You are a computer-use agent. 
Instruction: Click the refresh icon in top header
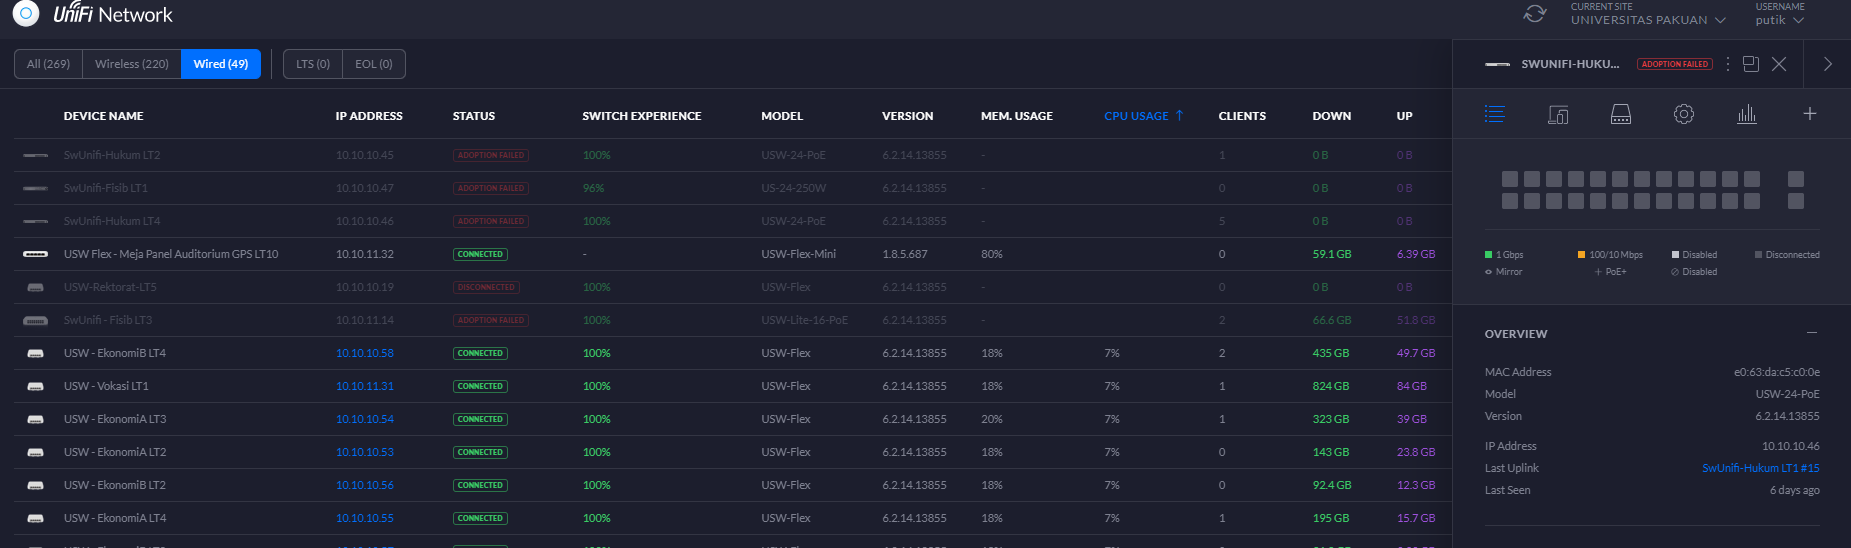pos(1534,14)
